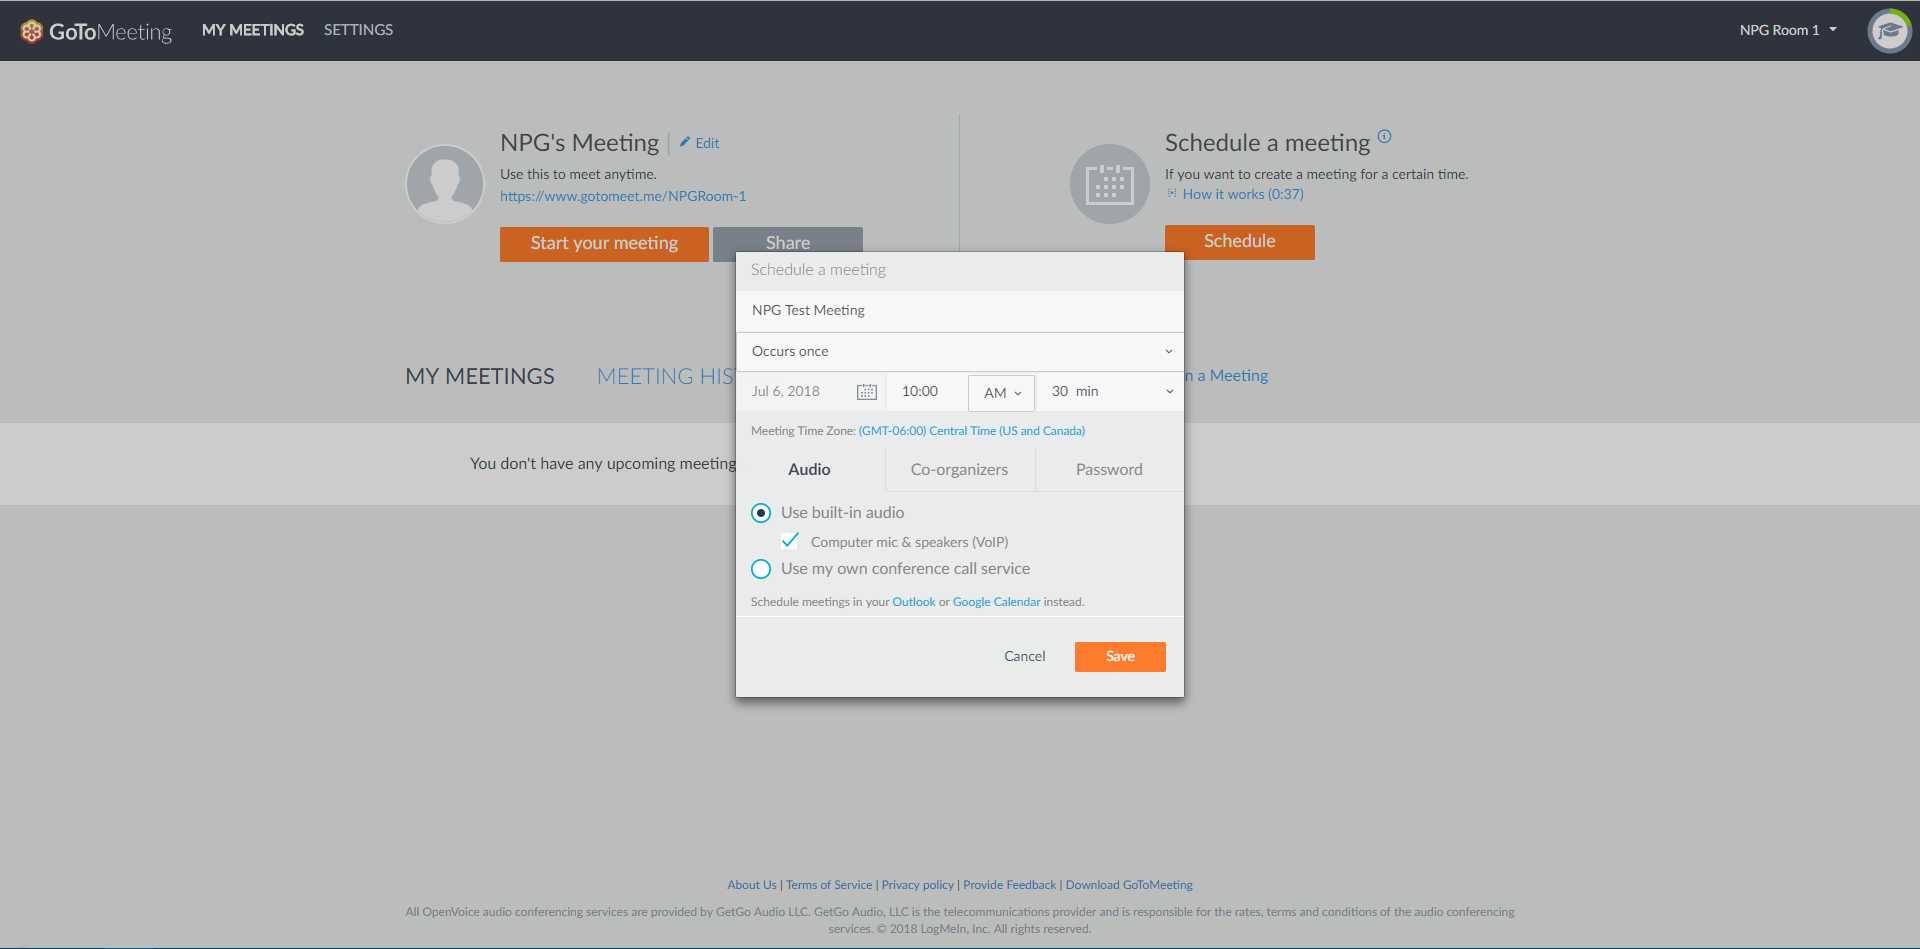Screen dimensions: 1920x949
Task: Click Provide Feedback in the footer
Action: pos(1010,885)
